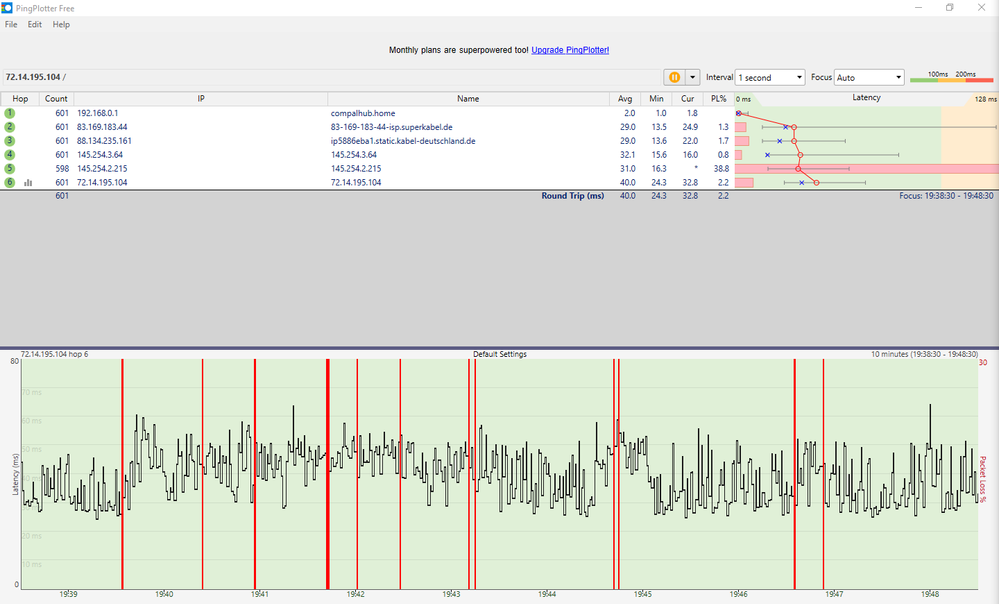This screenshot has height=604, width=999.
Task: Select hop name compalhub.home
Action: tap(363, 113)
